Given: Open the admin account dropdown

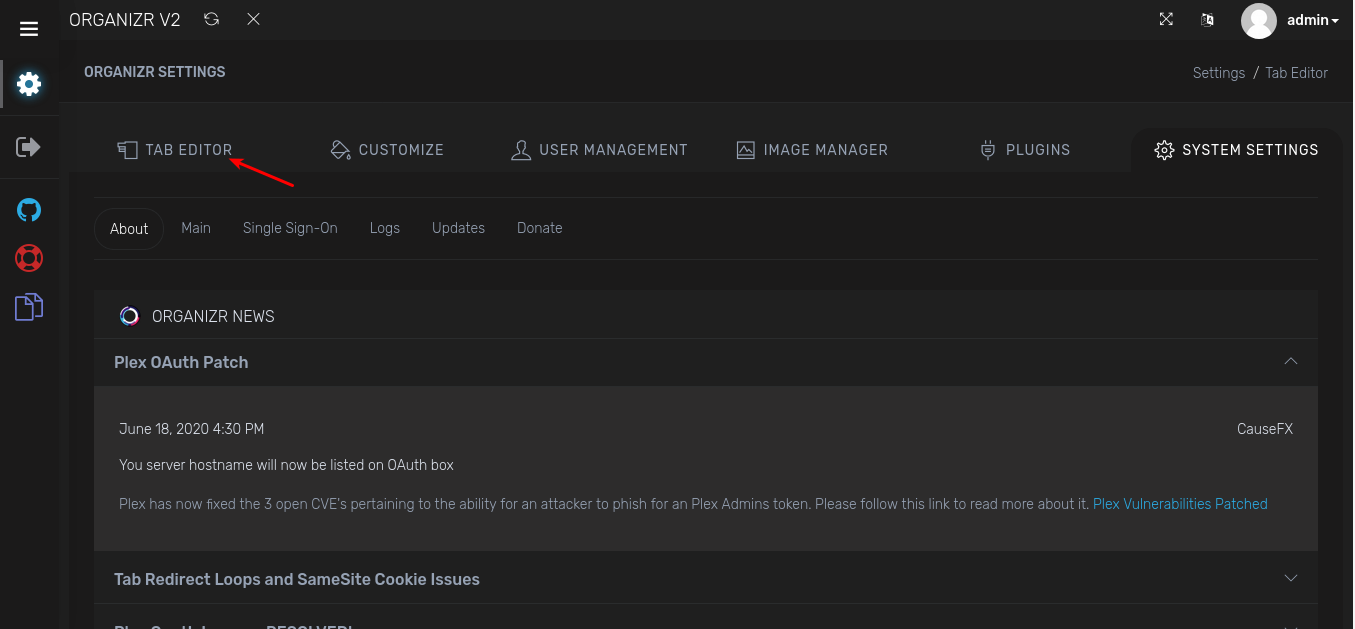Looking at the screenshot, I should 1311,19.
